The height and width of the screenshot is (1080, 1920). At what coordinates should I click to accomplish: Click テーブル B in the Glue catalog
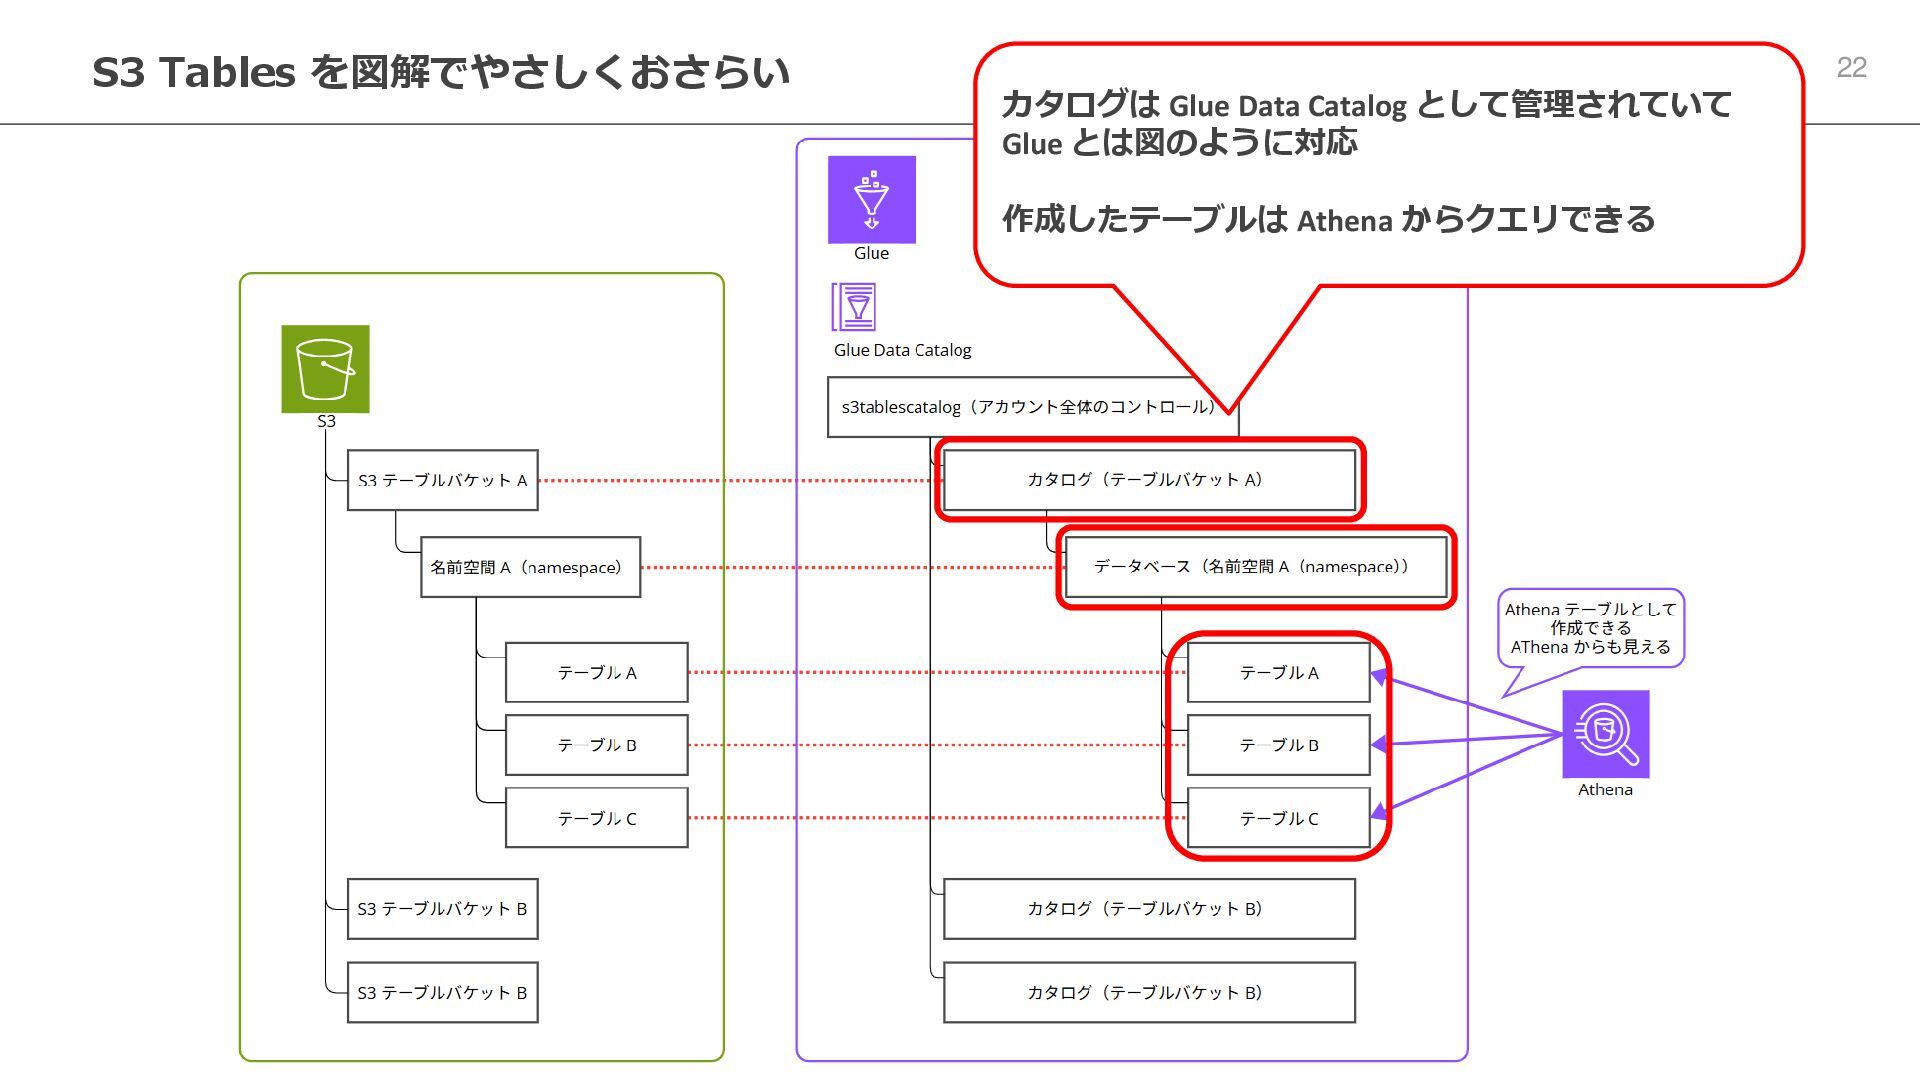tap(1278, 745)
